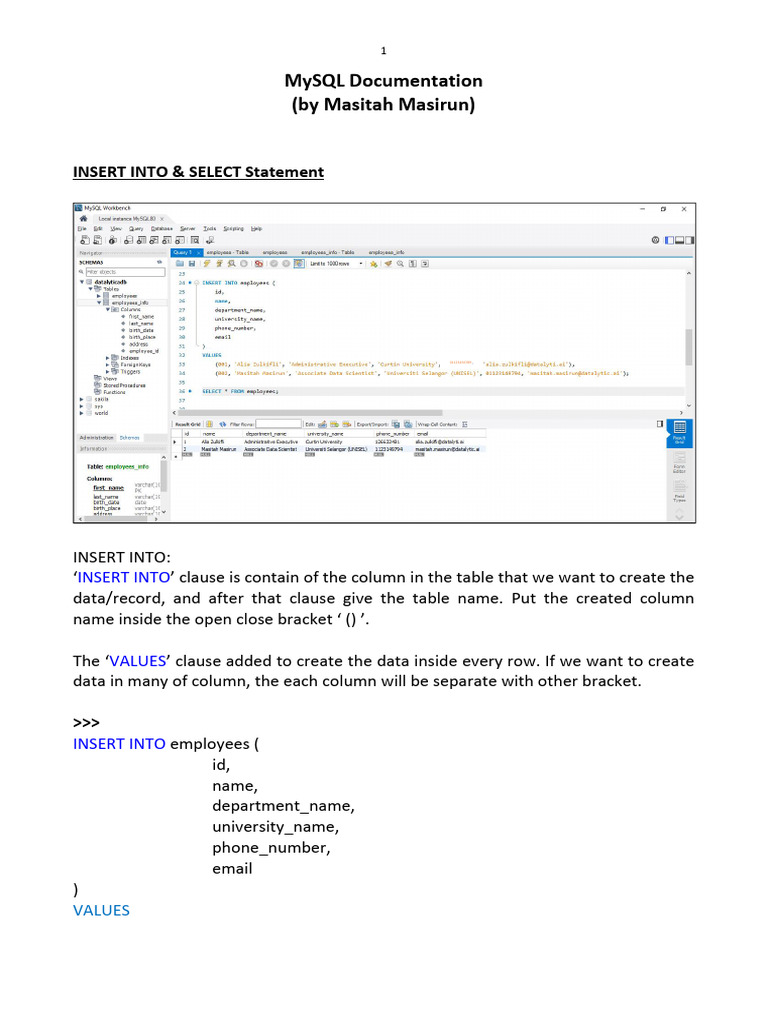Click the Workbench home icon
This screenshot has width=768, height=1024.
coord(84,219)
